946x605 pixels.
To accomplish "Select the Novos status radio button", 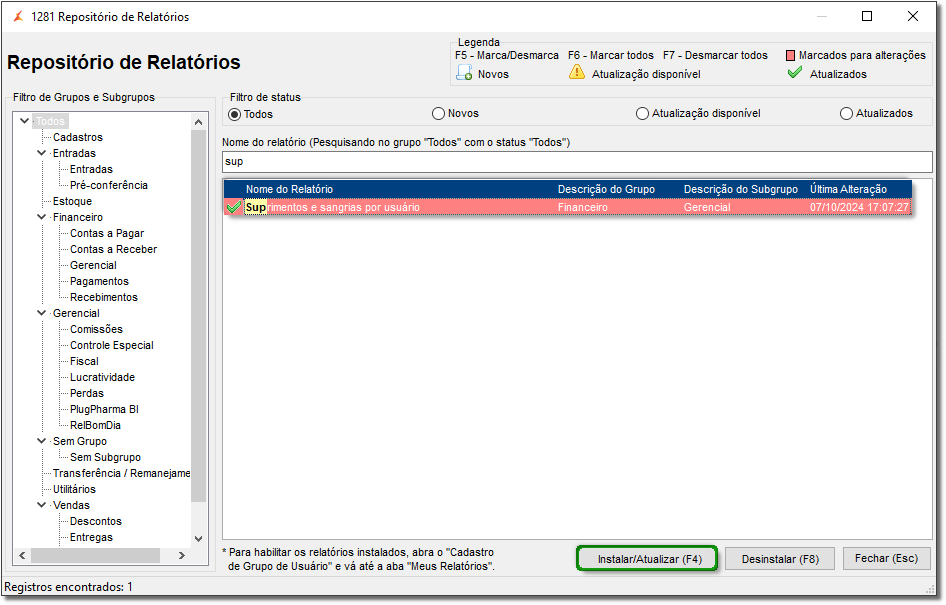I will (x=439, y=113).
